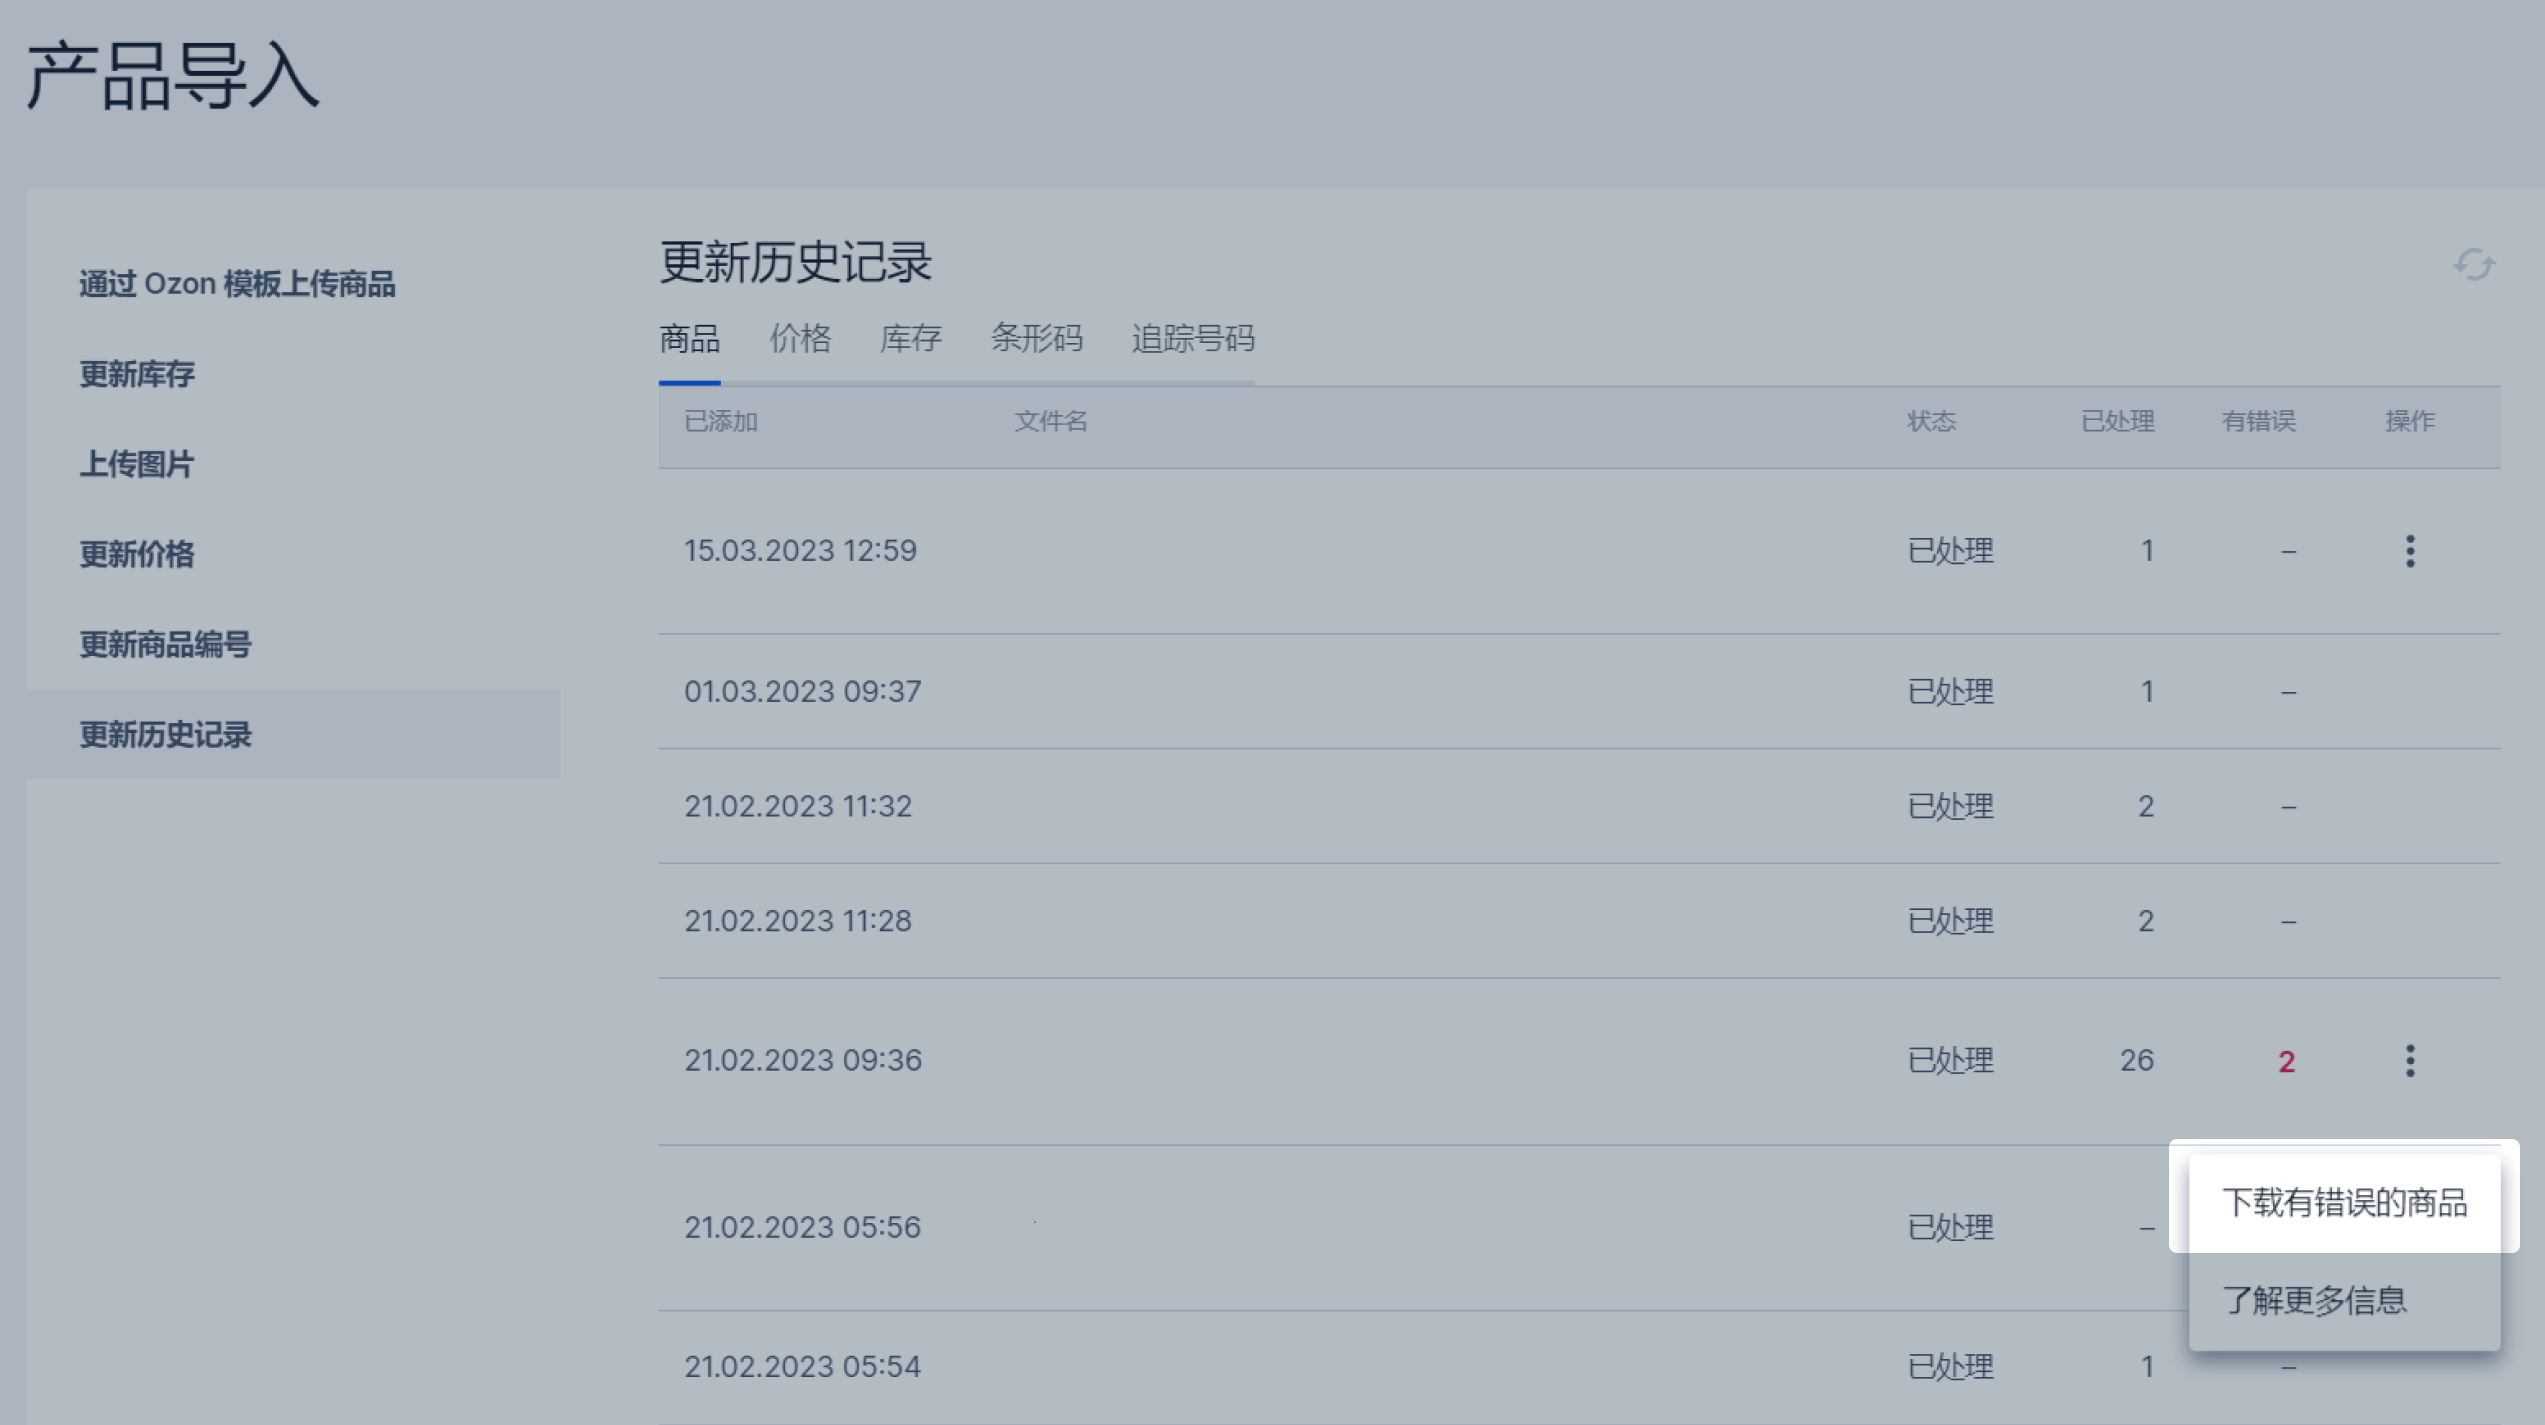
Task: Switch to the 追踪号码 tab
Action: point(1193,339)
